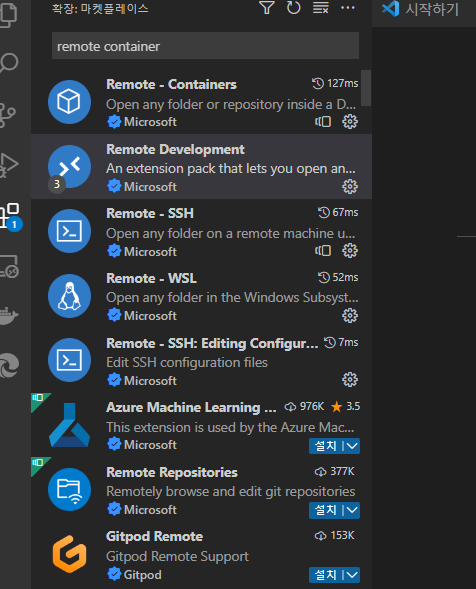Select Remote Development pack icon
Image resolution: width=476 pixels, height=589 pixels.
(x=69, y=166)
